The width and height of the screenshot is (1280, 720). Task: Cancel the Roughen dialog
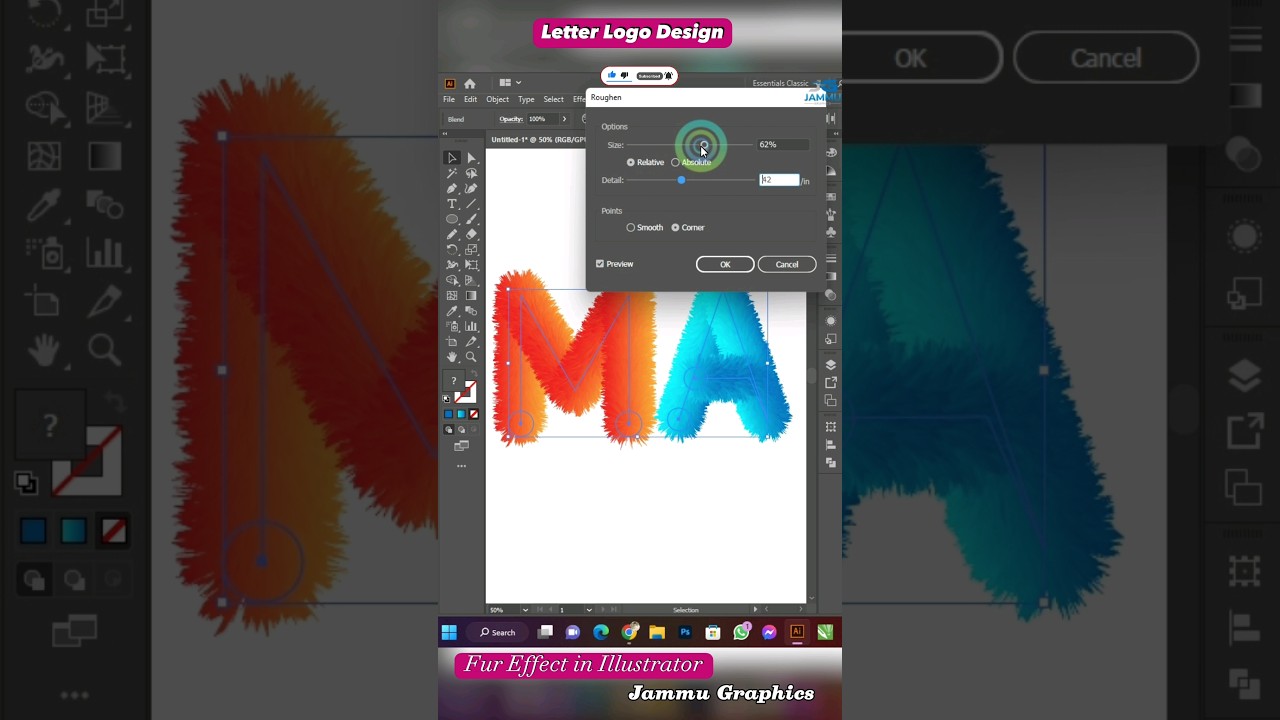[787, 264]
